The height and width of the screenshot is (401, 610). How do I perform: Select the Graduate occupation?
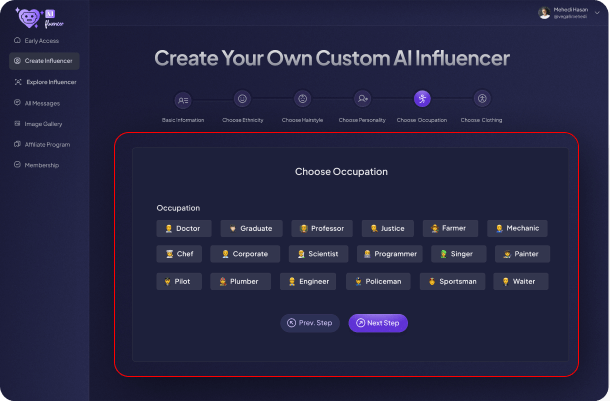tap(251, 228)
